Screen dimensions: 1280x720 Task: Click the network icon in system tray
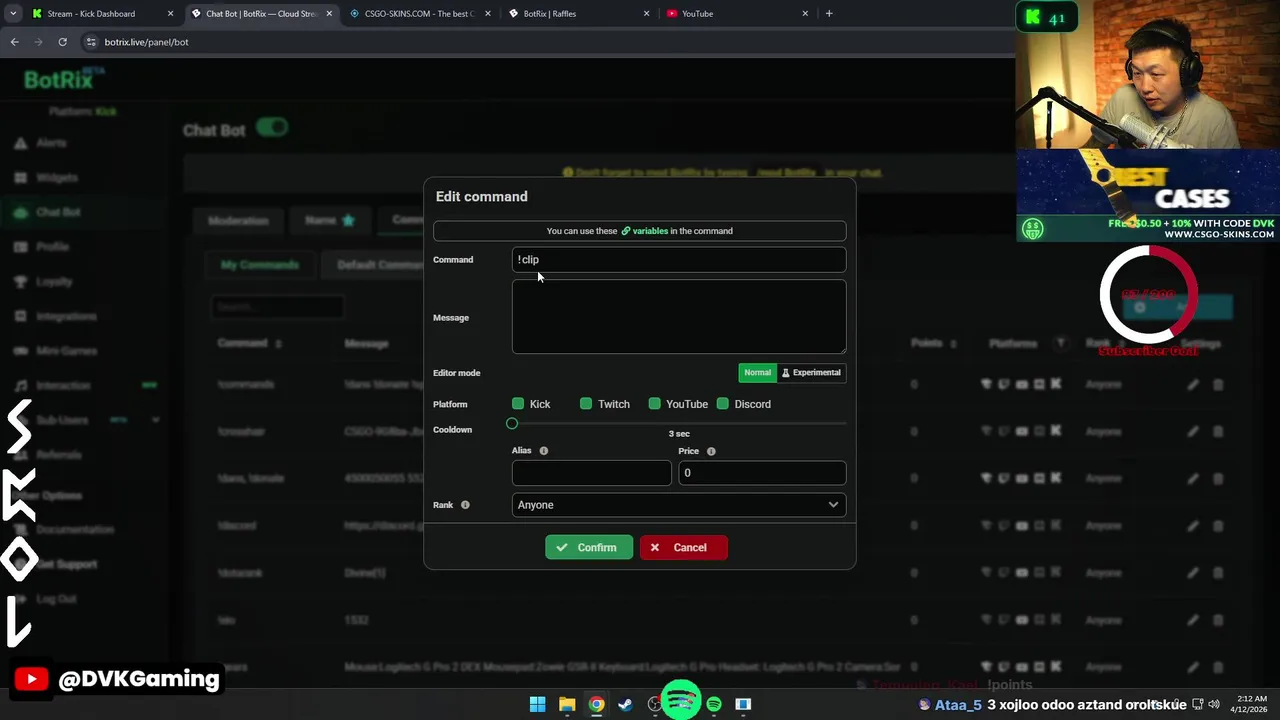pyautogui.click(x=1198, y=704)
